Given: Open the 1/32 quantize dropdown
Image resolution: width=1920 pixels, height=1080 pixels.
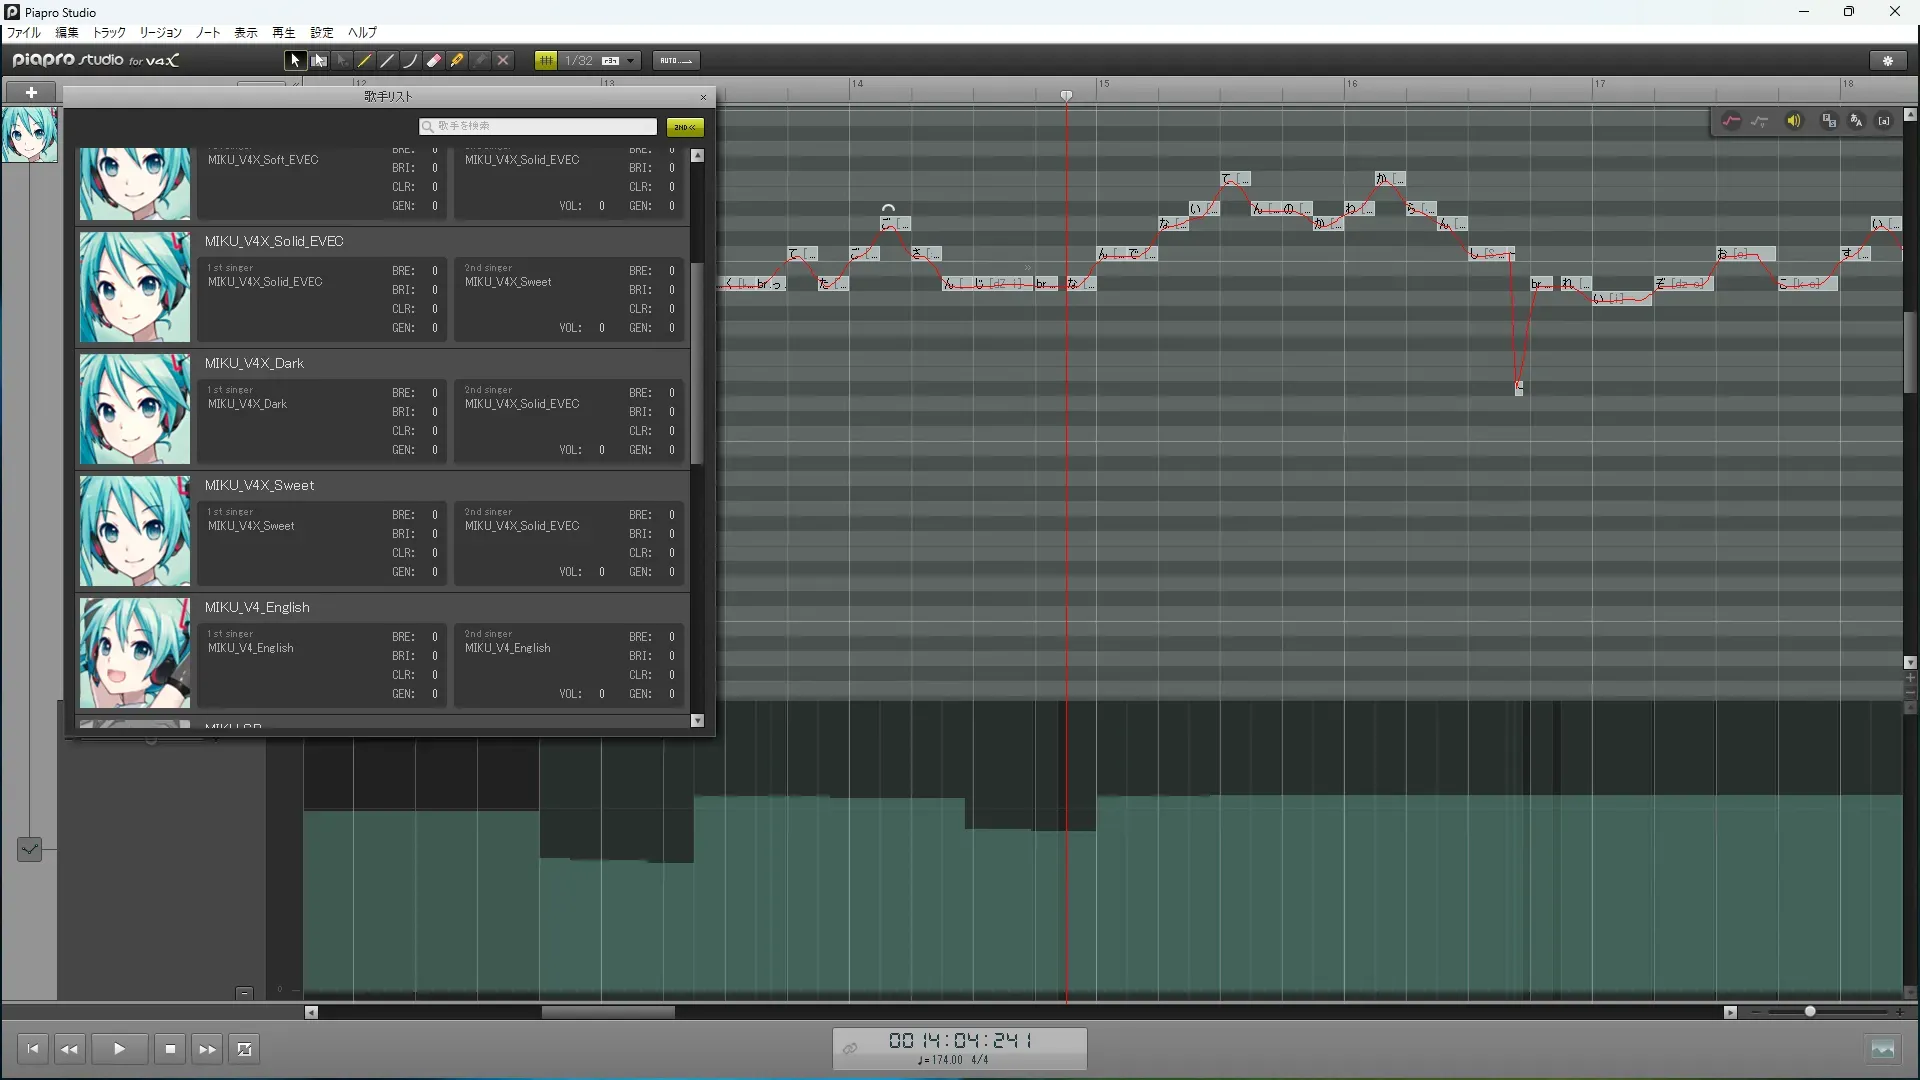Looking at the screenshot, I should [x=631, y=61].
